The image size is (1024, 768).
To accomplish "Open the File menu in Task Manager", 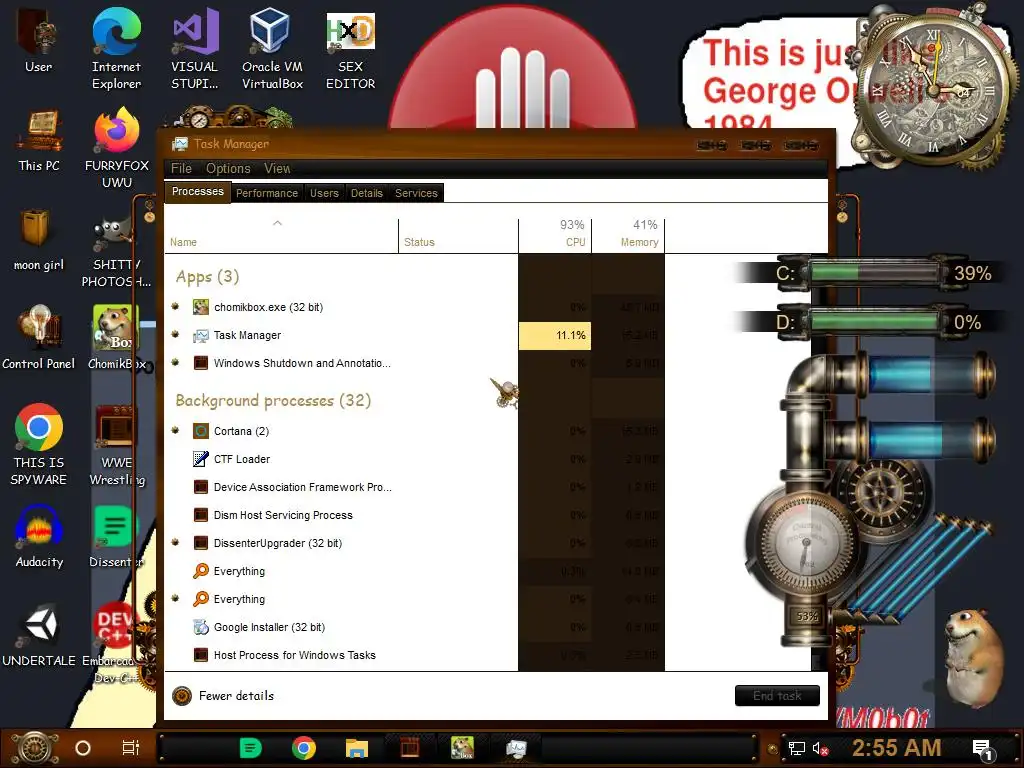I will click(x=181, y=168).
